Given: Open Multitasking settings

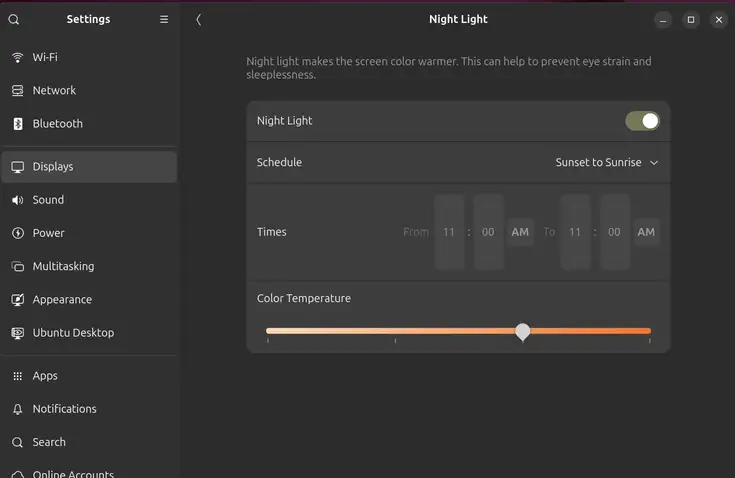Looking at the screenshot, I should [x=89, y=266].
